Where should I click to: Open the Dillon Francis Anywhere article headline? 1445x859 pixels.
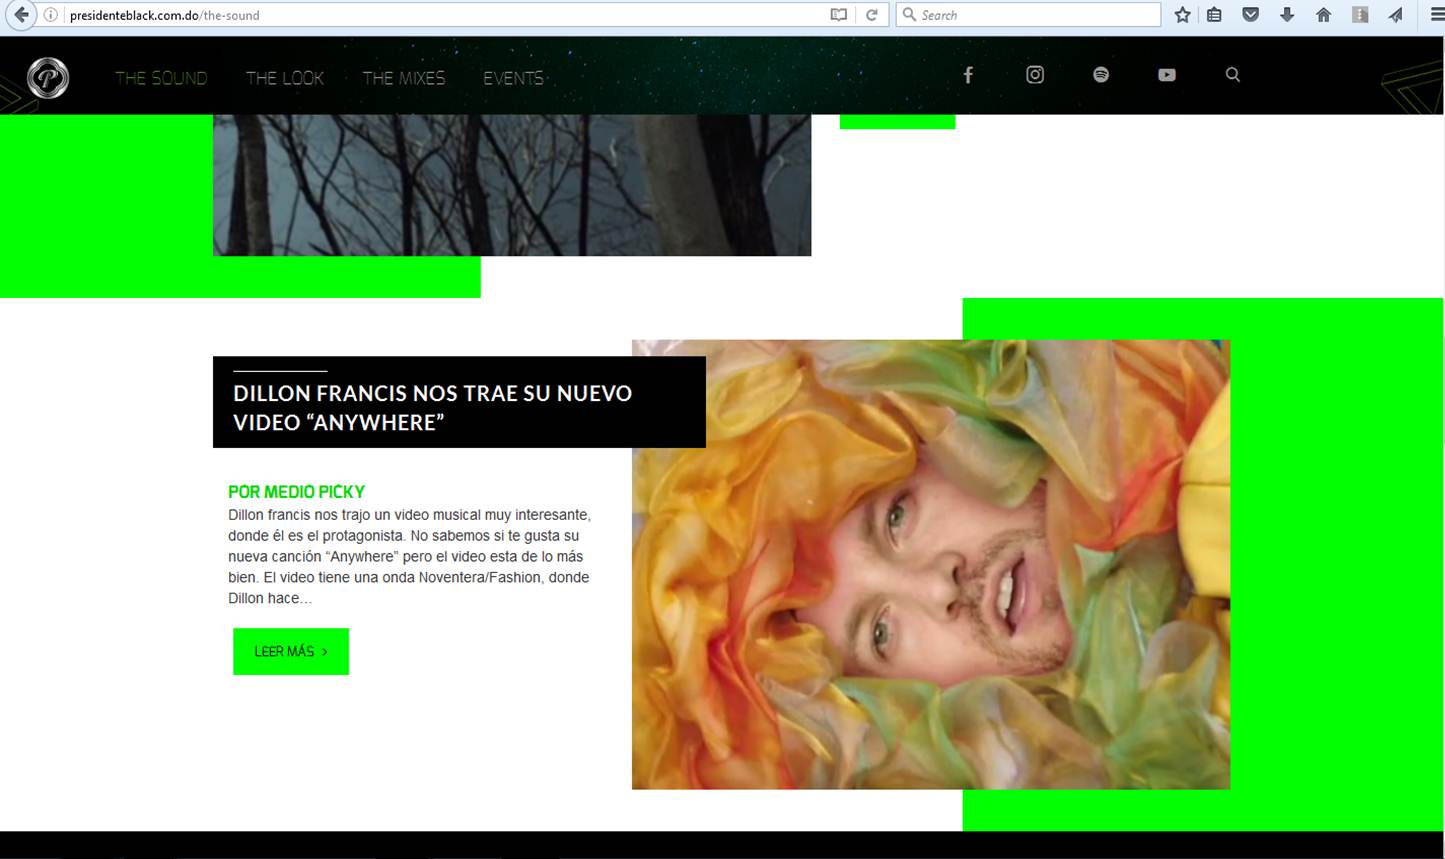433,407
